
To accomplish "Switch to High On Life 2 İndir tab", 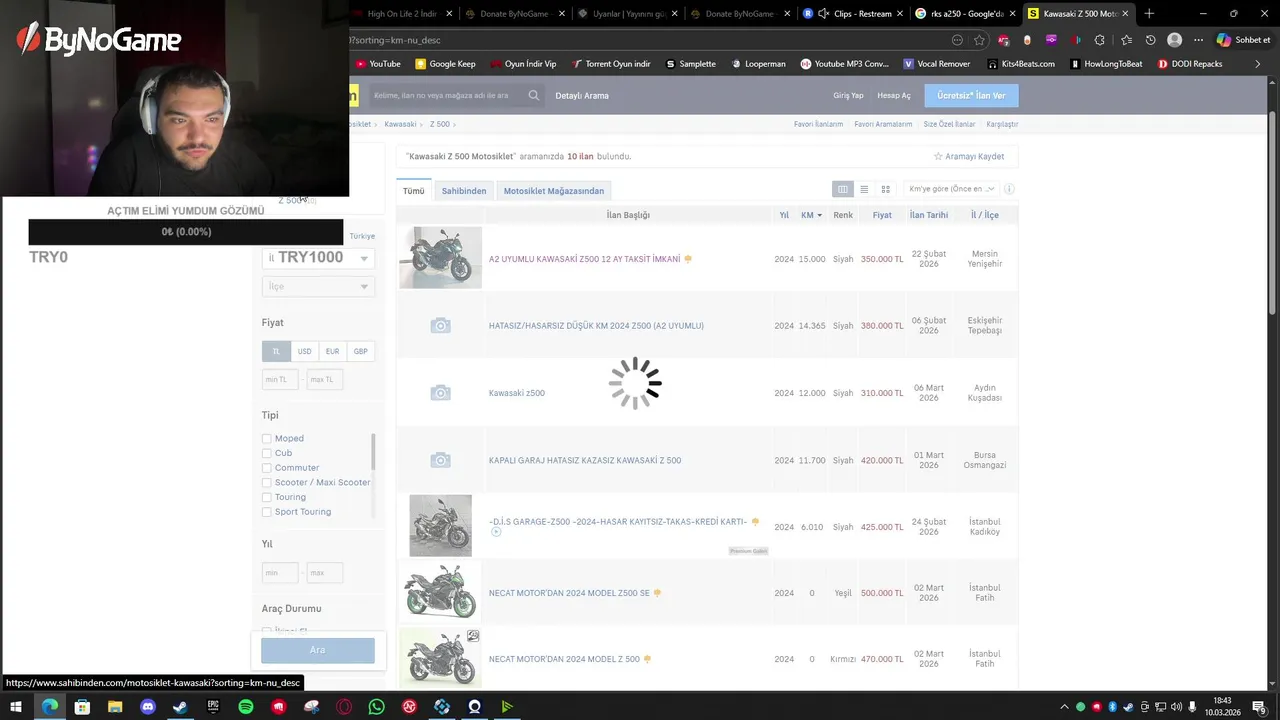I will coord(401,14).
